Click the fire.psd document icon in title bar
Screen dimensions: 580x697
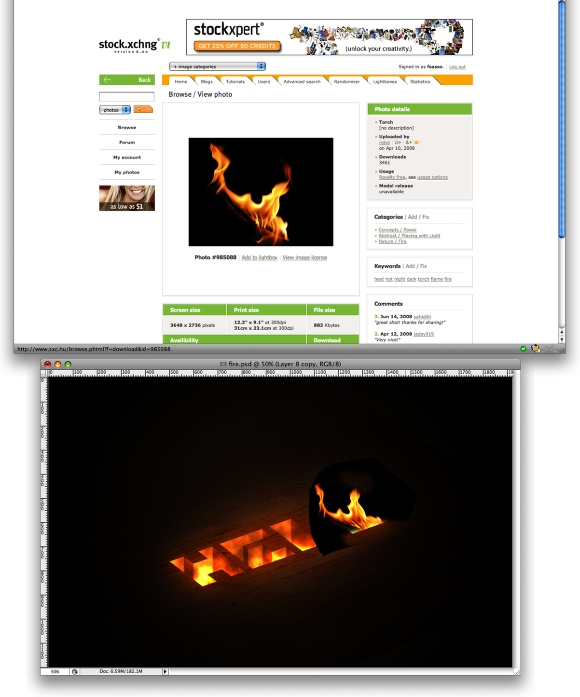[224, 364]
